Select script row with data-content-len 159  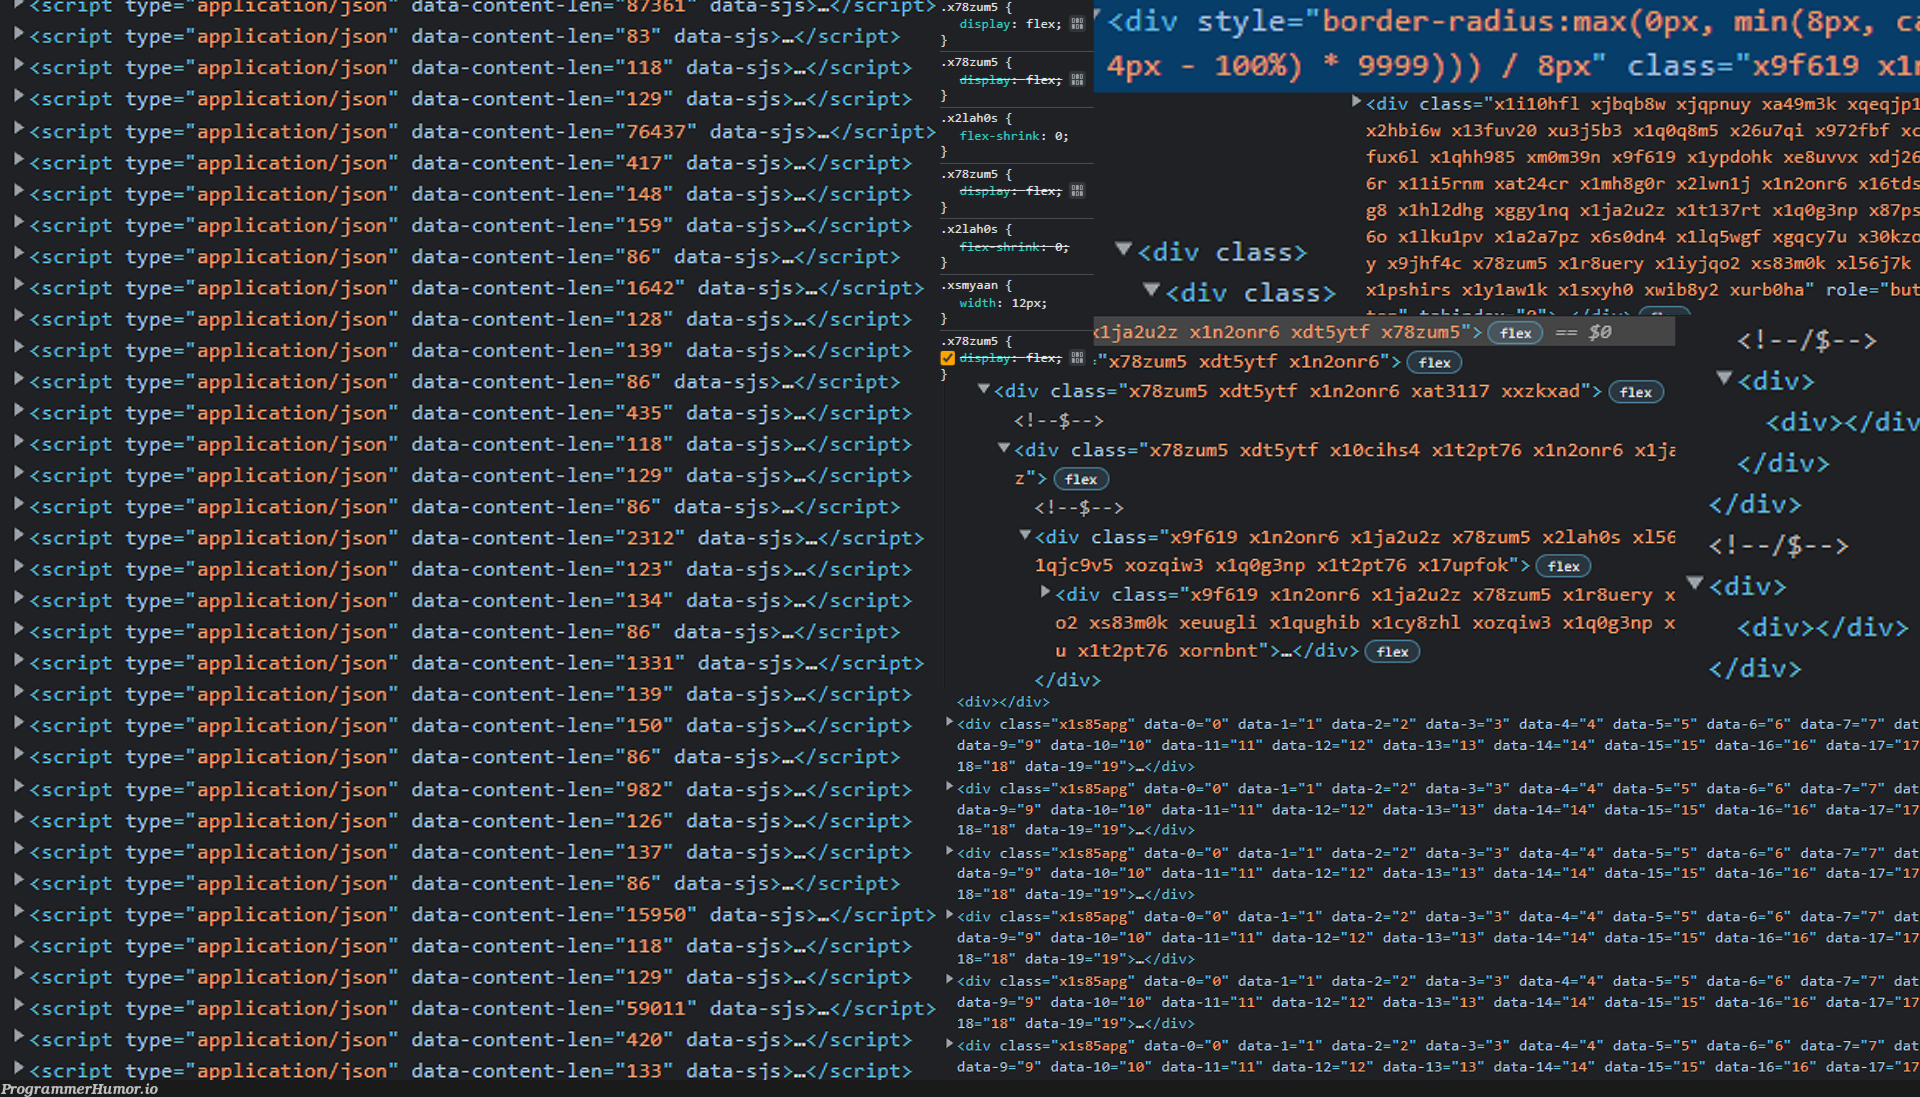click(470, 225)
